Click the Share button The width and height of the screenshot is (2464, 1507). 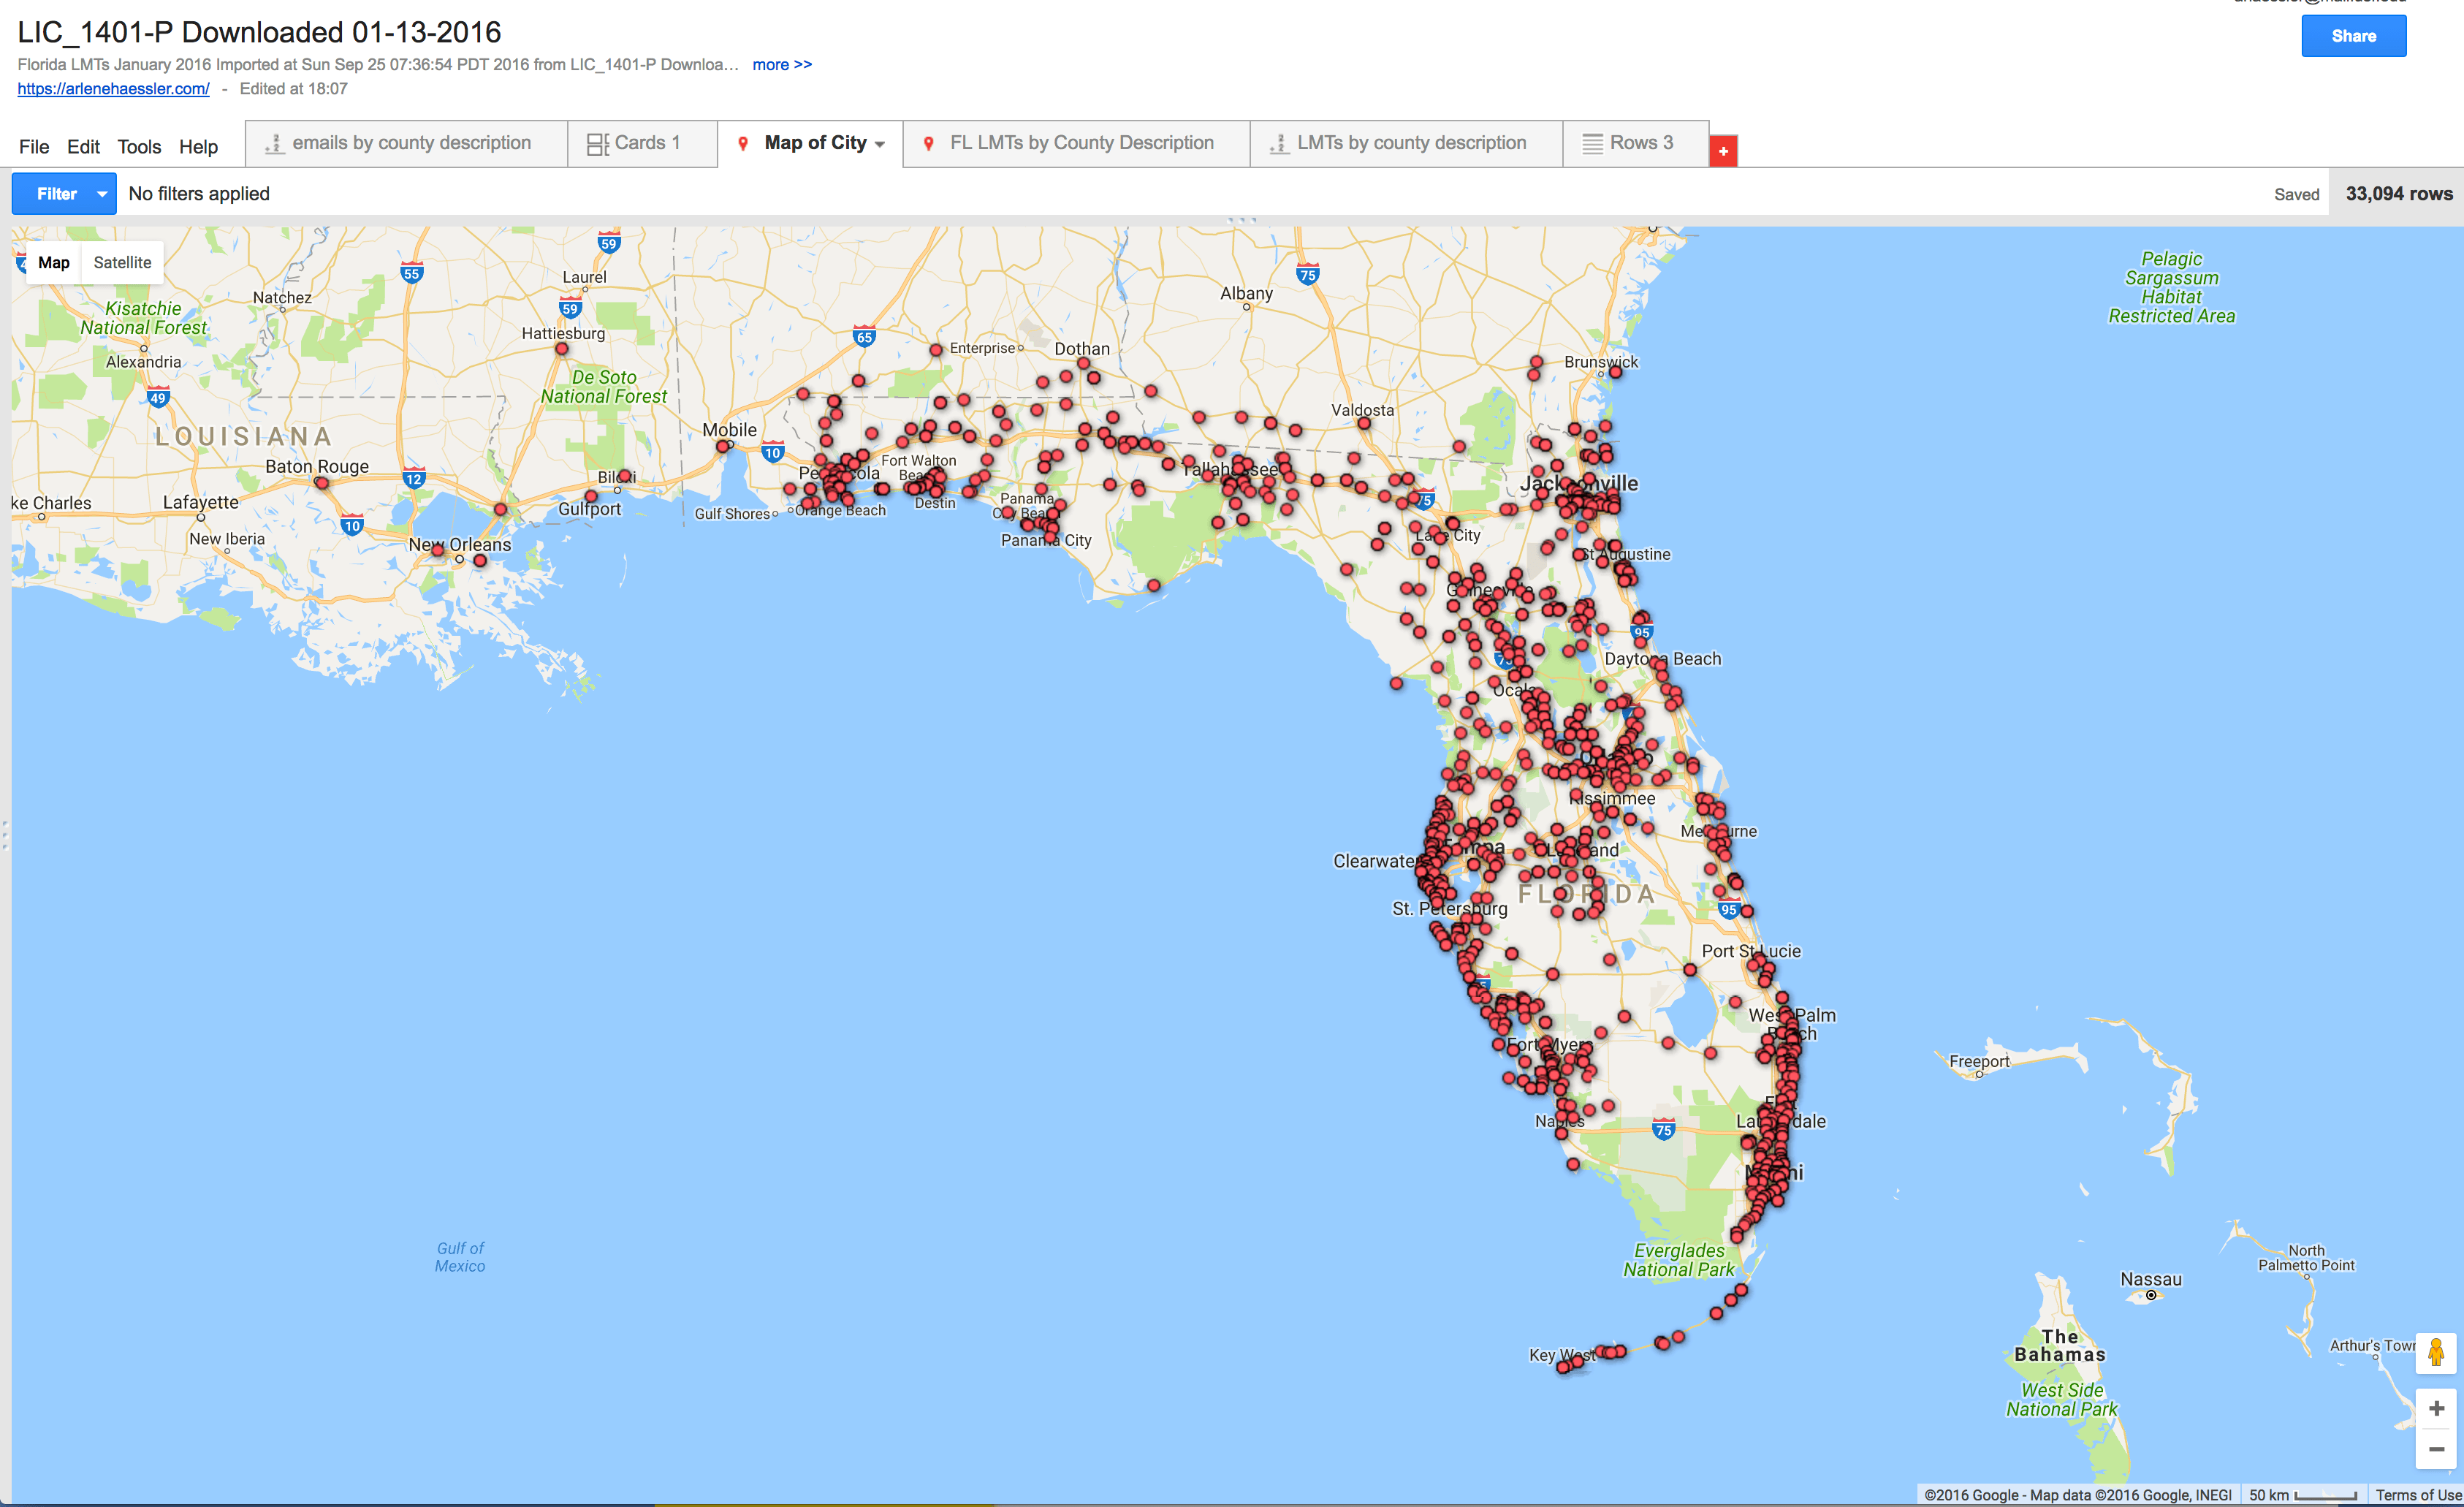coord(2353,35)
